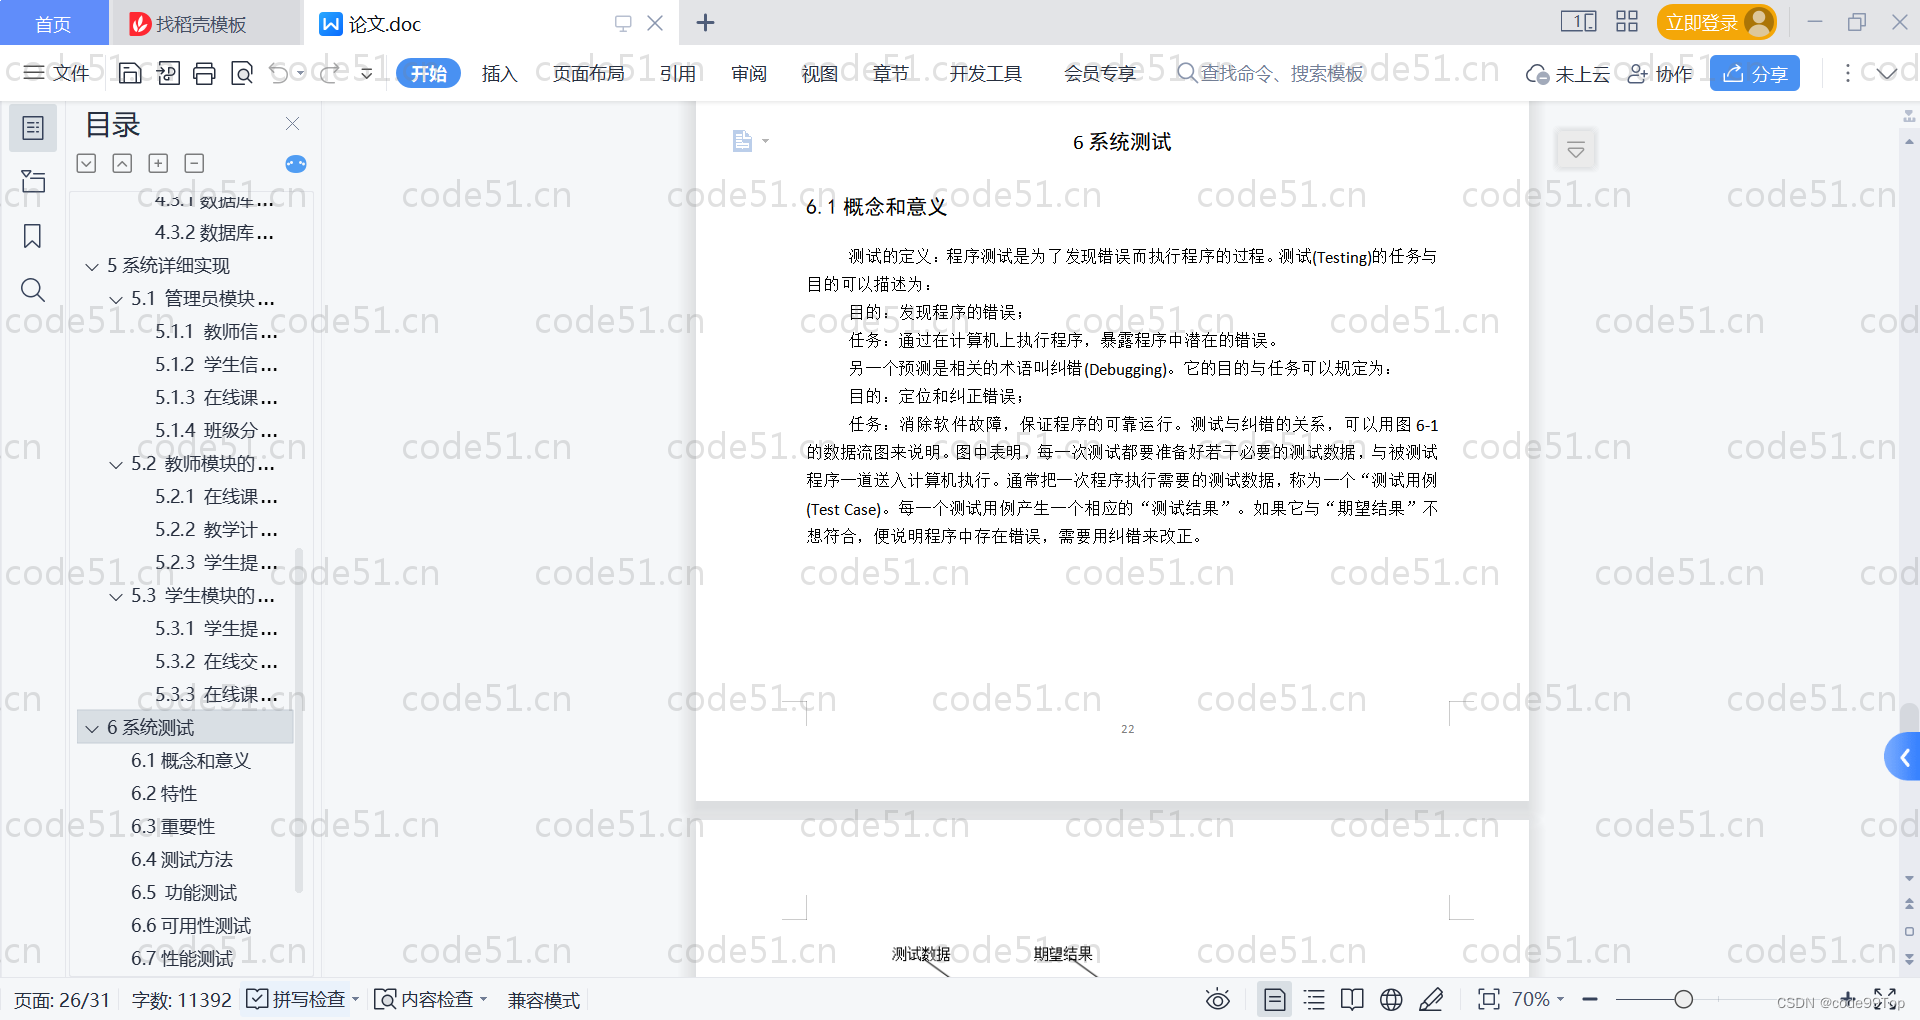1920x1020 pixels.
Task: Select the 审阅 ribbon tab
Action: click(749, 73)
